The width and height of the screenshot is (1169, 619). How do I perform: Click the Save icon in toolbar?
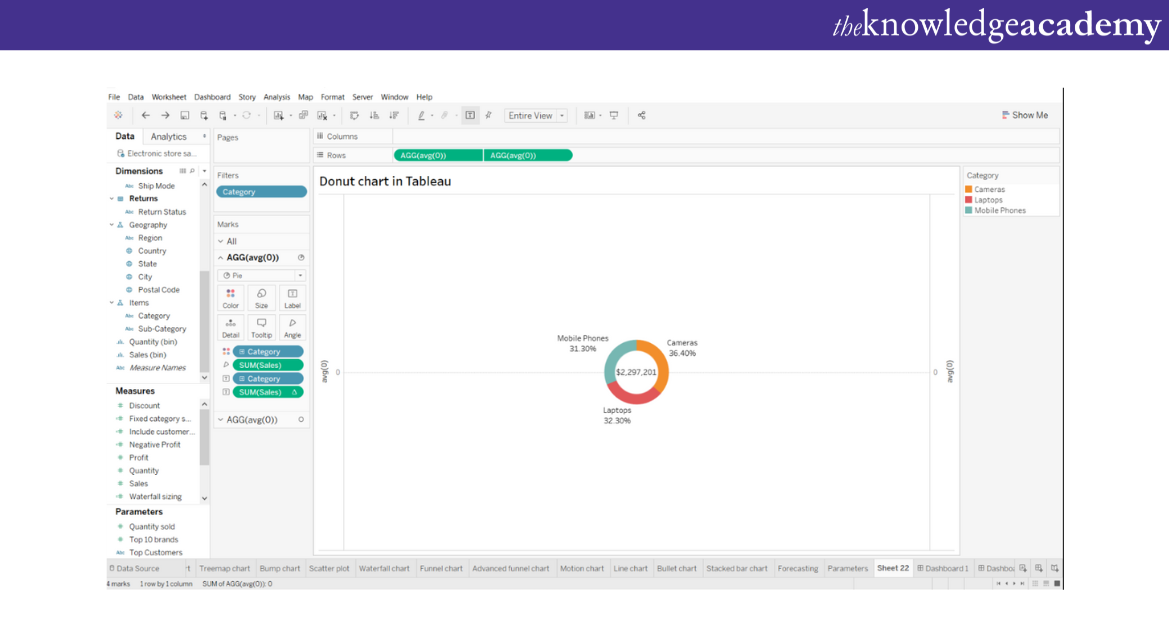(x=185, y=116)
